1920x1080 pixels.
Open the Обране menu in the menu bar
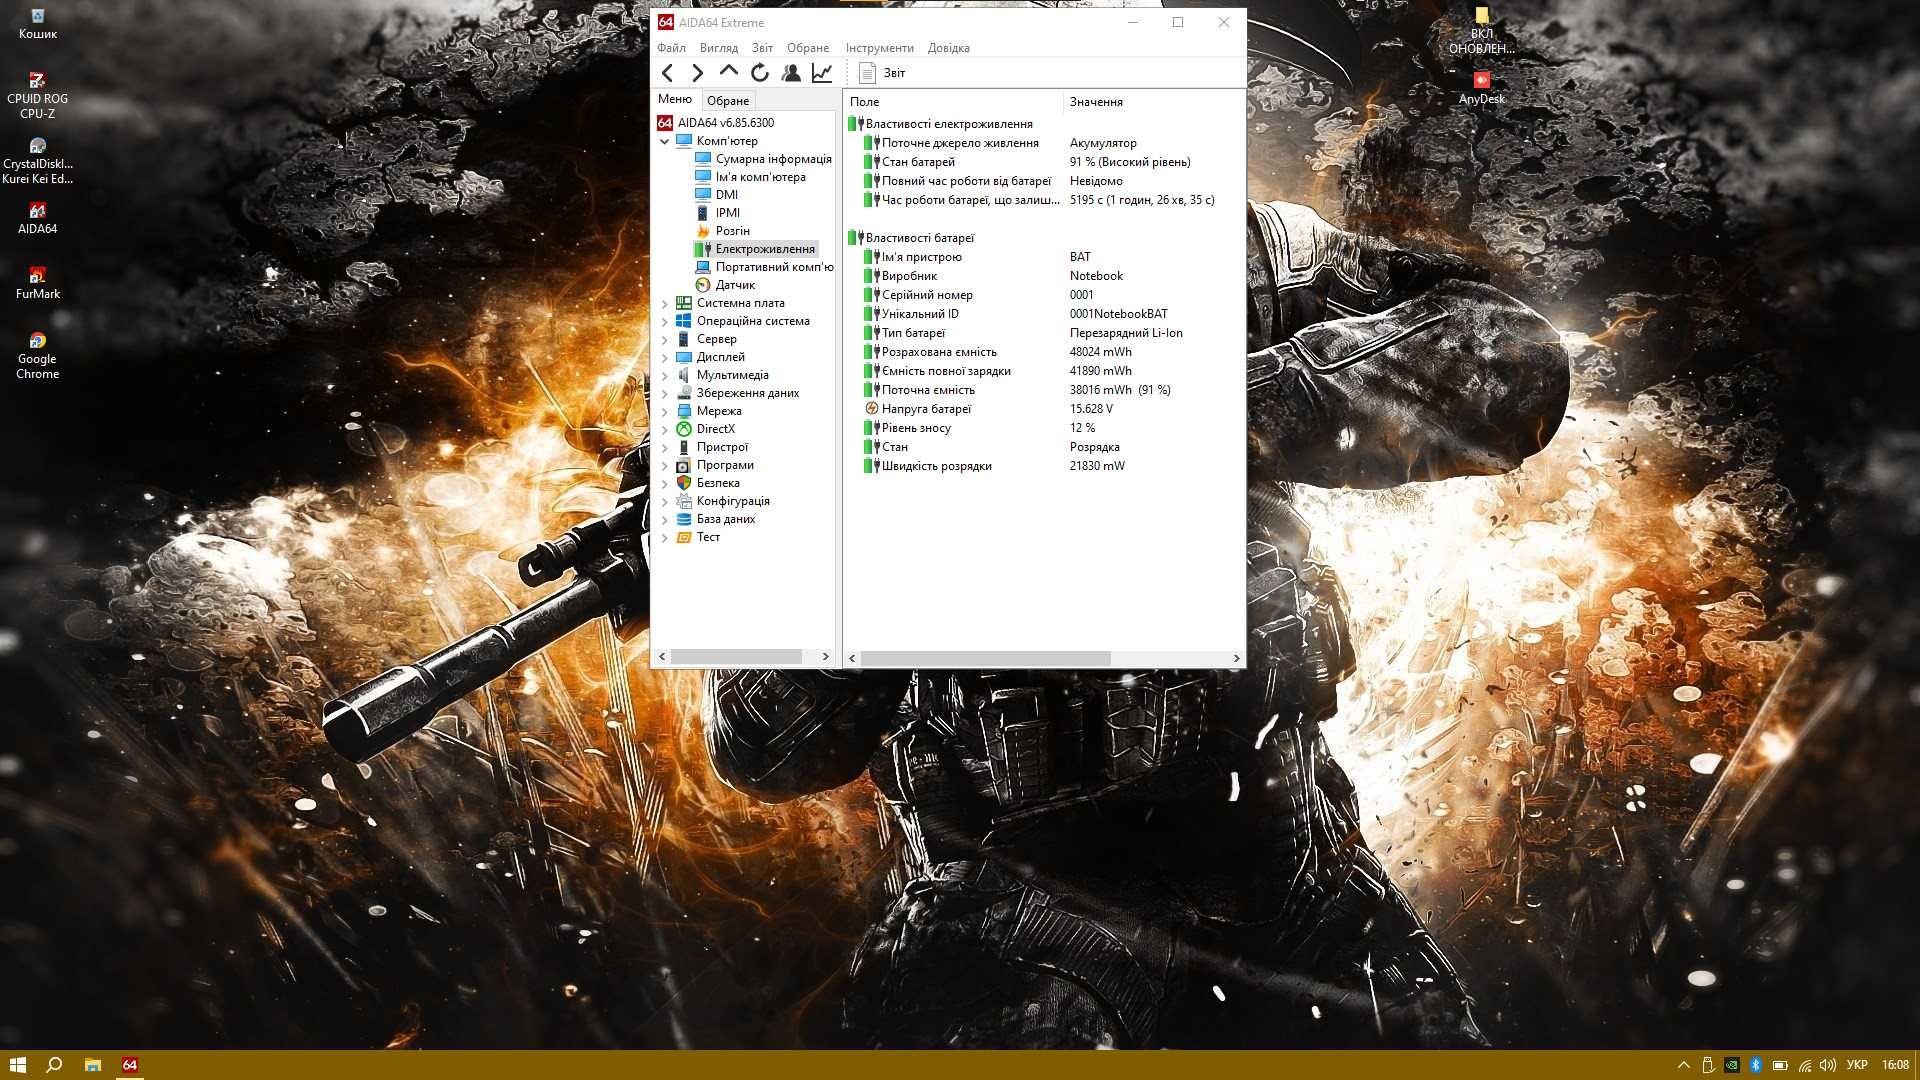808,48
